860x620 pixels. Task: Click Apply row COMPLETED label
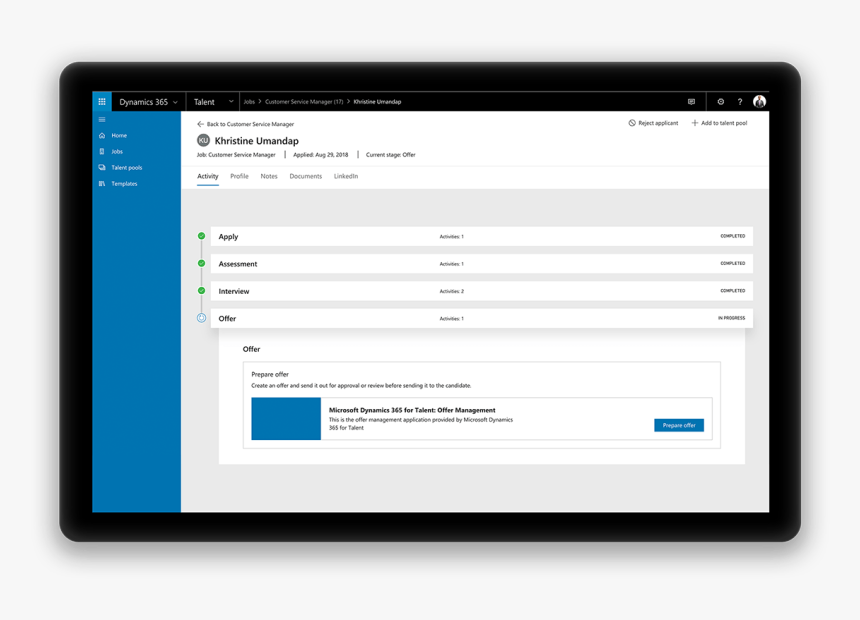733,236
